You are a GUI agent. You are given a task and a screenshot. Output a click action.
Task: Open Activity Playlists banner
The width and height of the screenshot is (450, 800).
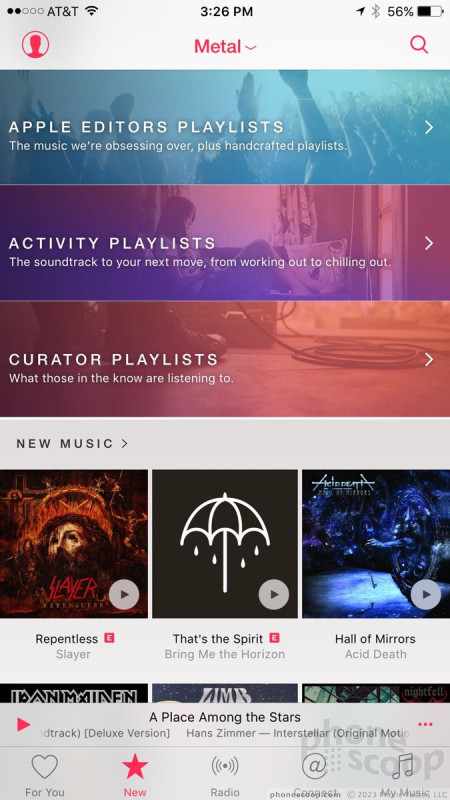[x=225, y=242]
